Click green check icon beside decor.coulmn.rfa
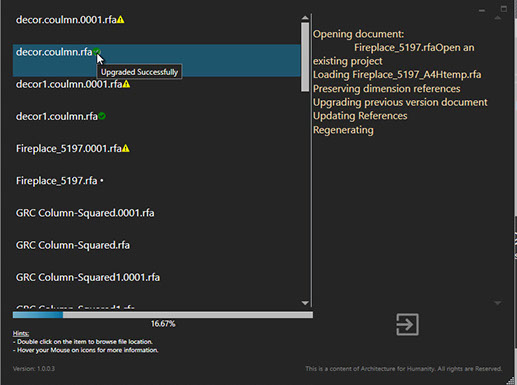 tap(96, 52)
